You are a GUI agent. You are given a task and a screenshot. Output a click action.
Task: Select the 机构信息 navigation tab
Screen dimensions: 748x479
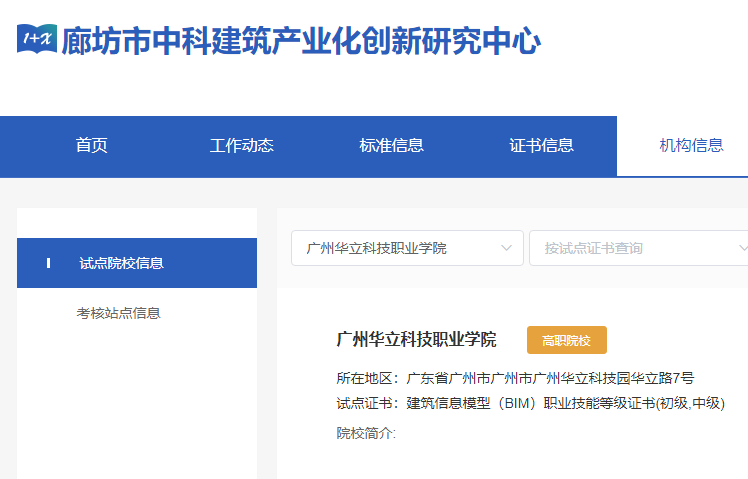click(690, 146)
